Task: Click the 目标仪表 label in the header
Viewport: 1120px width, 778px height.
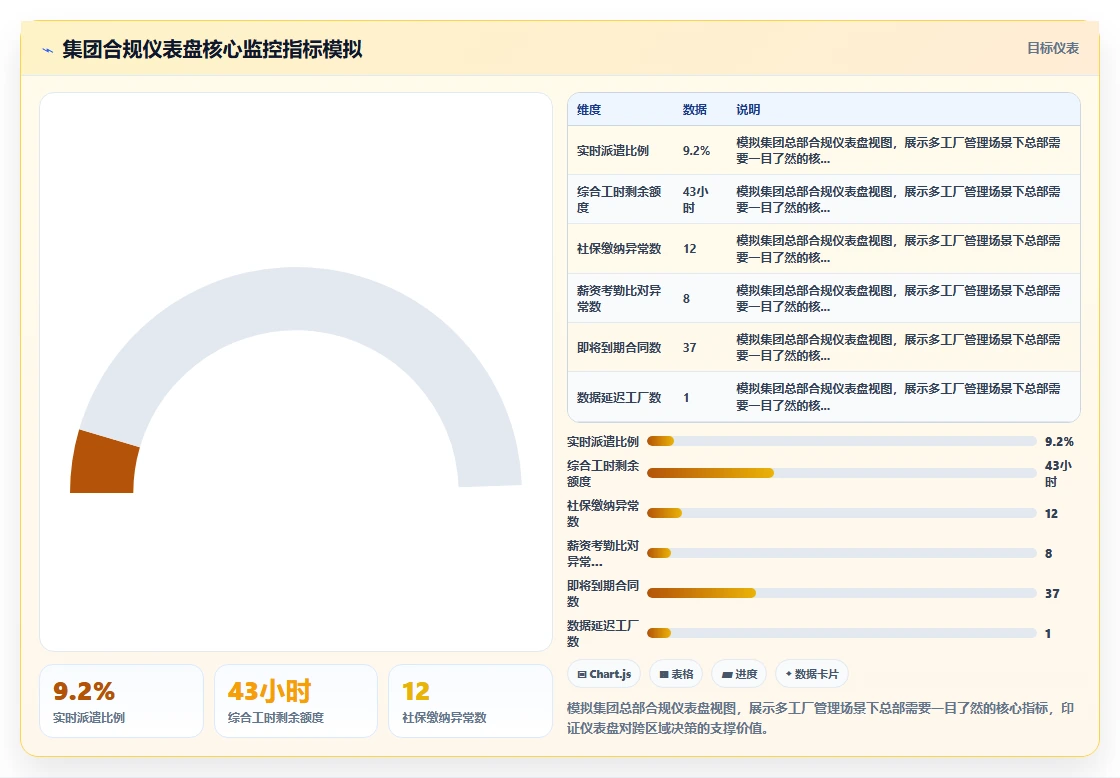Action: click(1052, 49)
